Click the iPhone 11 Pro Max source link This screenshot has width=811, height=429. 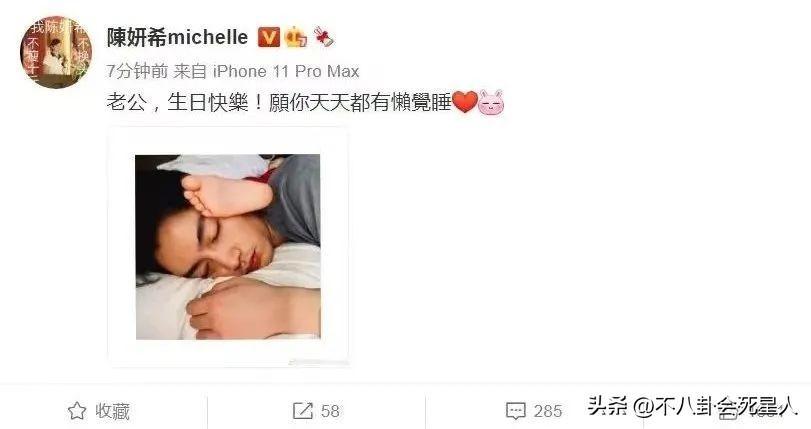coord(286,71)
